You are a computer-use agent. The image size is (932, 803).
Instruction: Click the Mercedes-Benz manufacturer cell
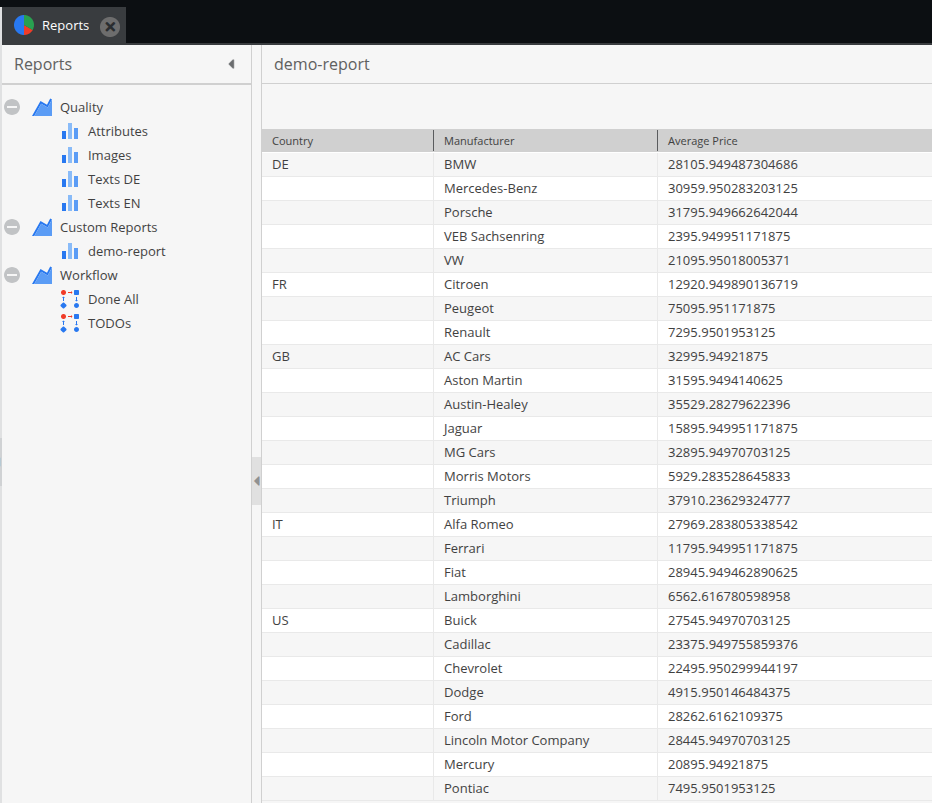[x=546, y=188]
